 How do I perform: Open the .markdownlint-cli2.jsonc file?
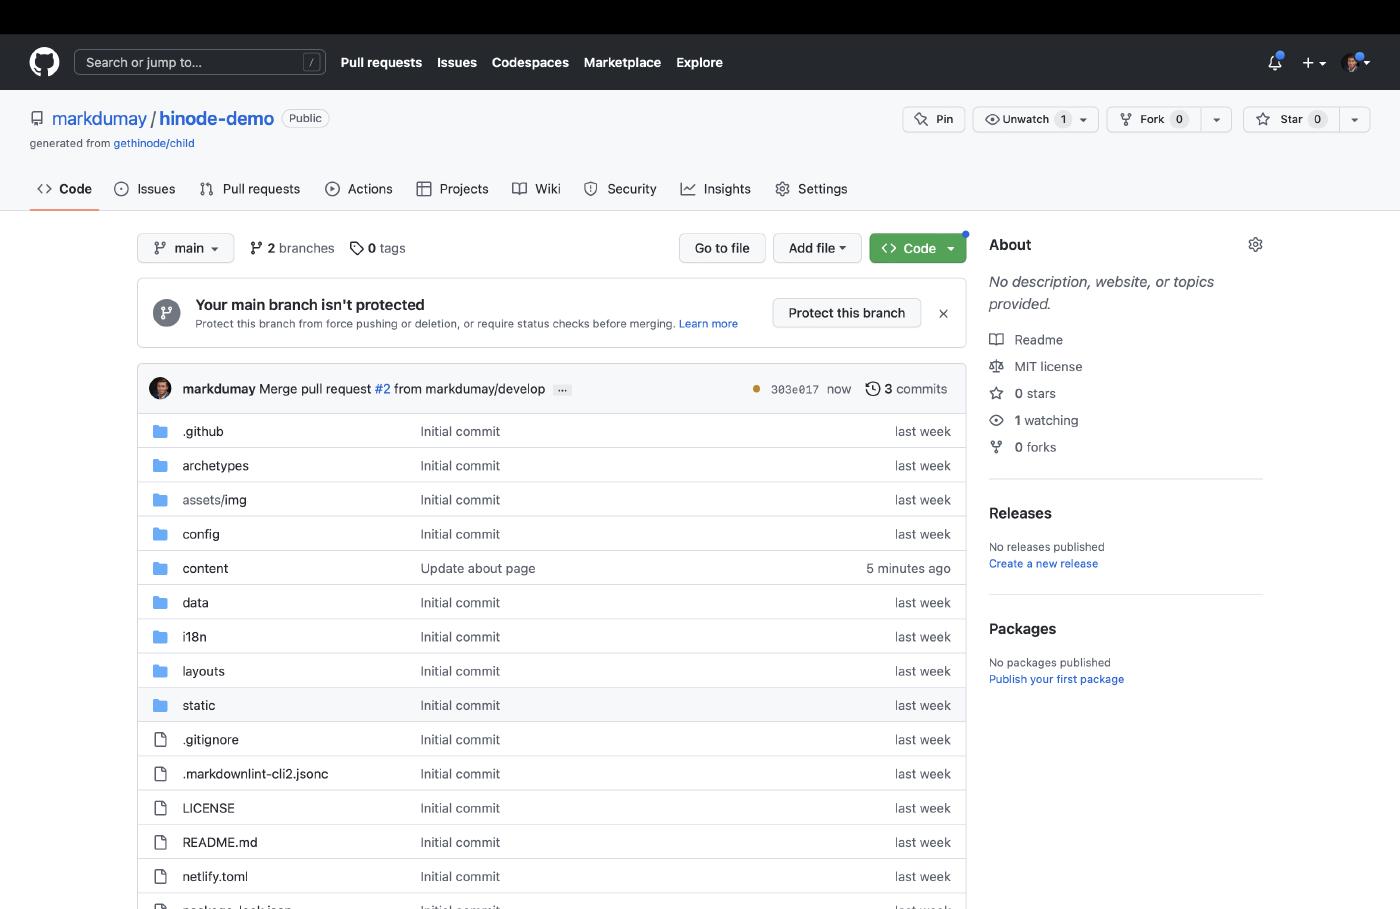point(255,774)
